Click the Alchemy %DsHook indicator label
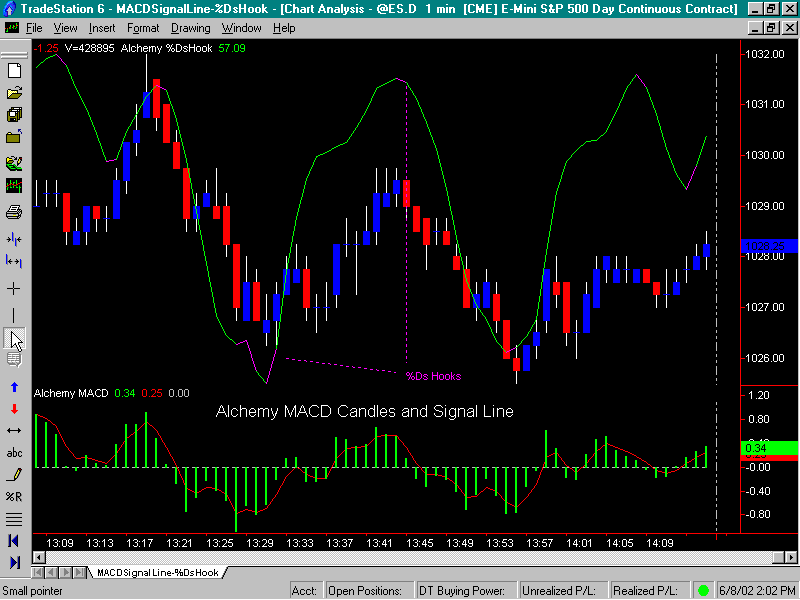This screenshot has width=800, height=600. [166, 48]
